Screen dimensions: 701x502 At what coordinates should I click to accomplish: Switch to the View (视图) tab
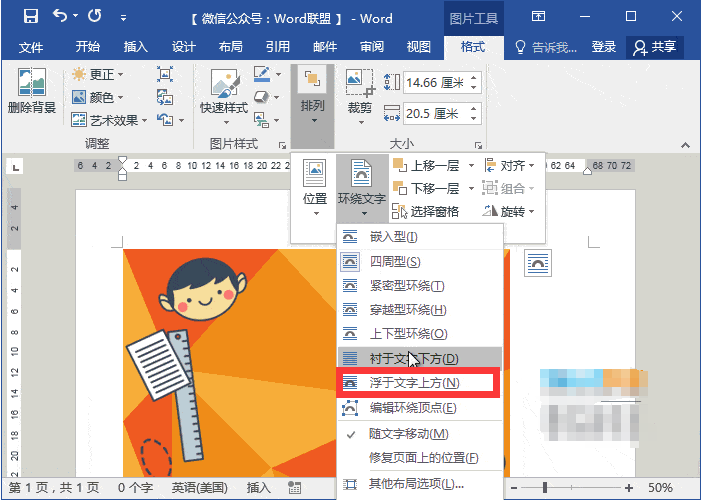click(419, 46)
